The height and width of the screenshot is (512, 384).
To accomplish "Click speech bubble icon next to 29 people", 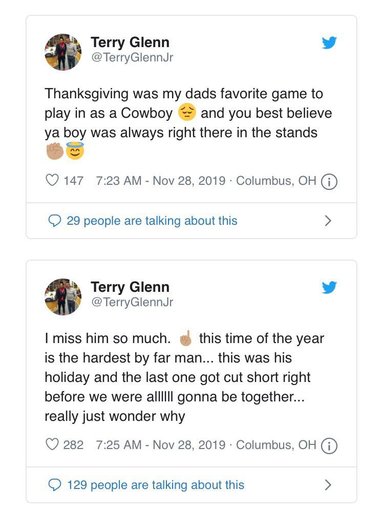I will [x=55, y=221].
